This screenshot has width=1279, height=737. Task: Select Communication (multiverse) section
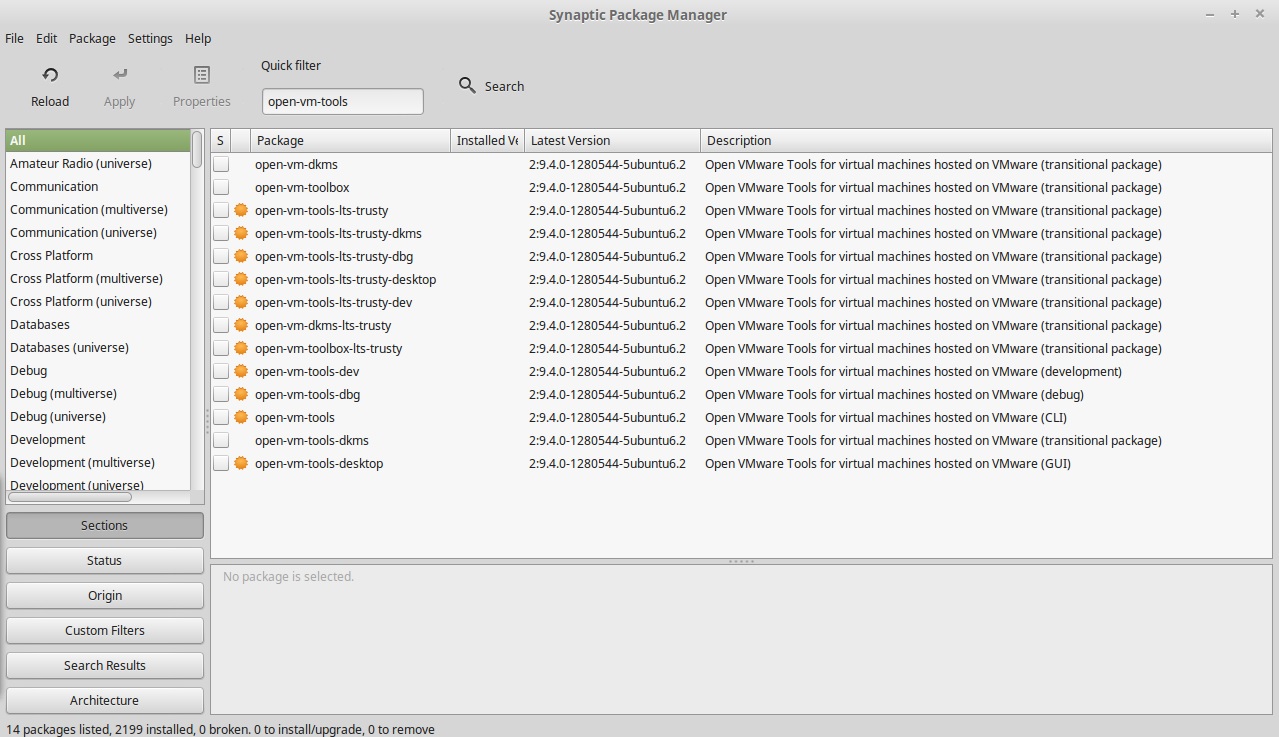click(x=98, y=209)
